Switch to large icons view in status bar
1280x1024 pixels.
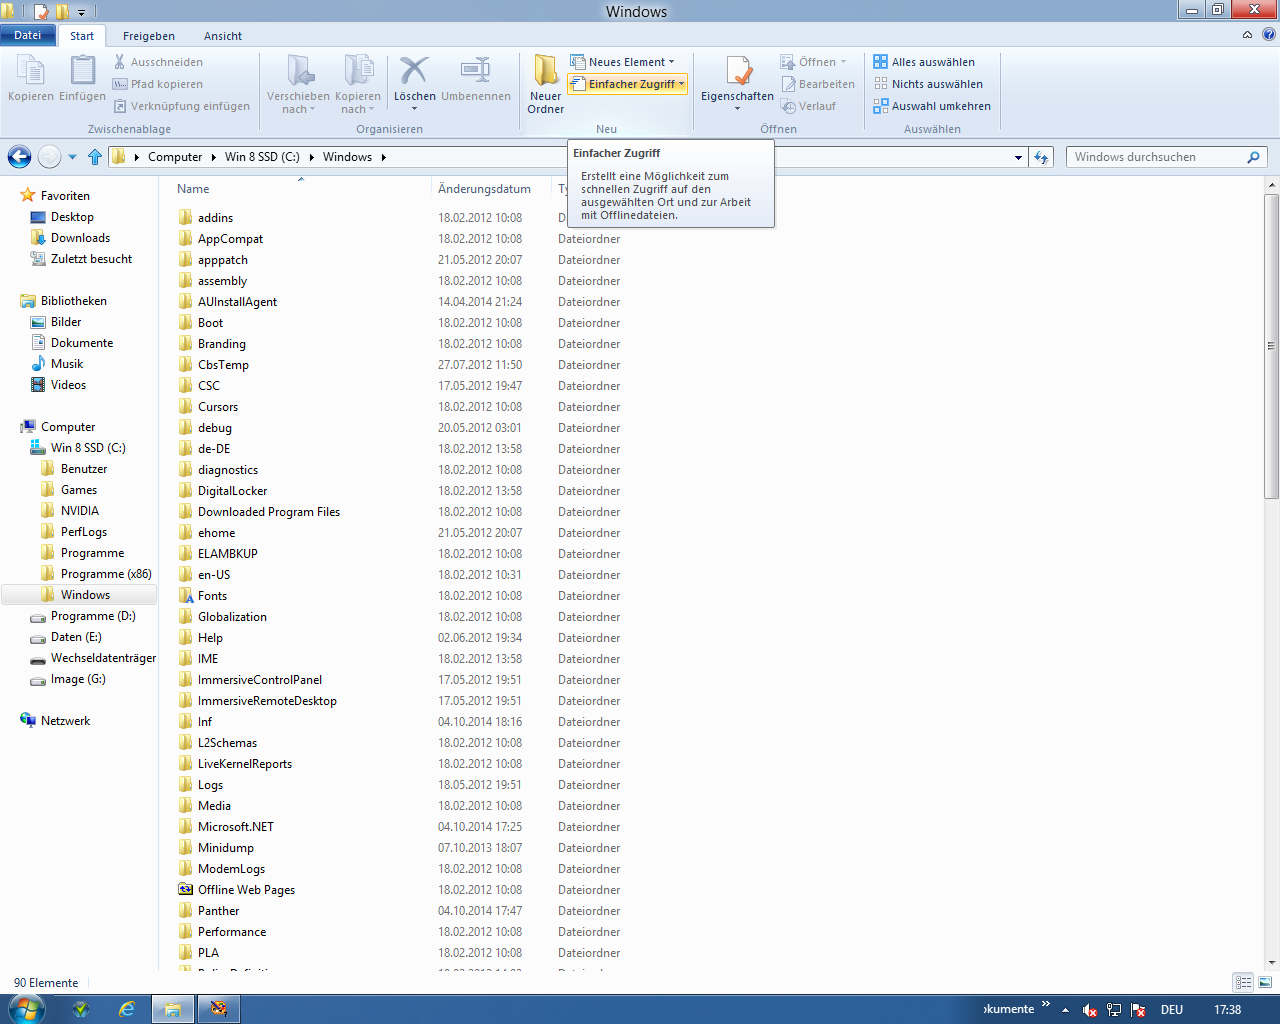pyautogui.click(x=1264, y=983)
